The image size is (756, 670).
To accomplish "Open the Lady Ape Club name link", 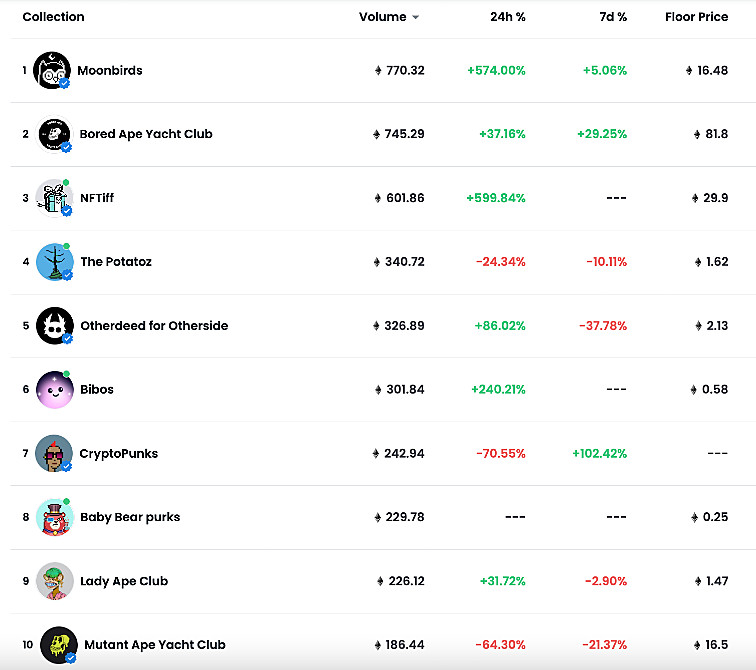I will click(124, 581).
